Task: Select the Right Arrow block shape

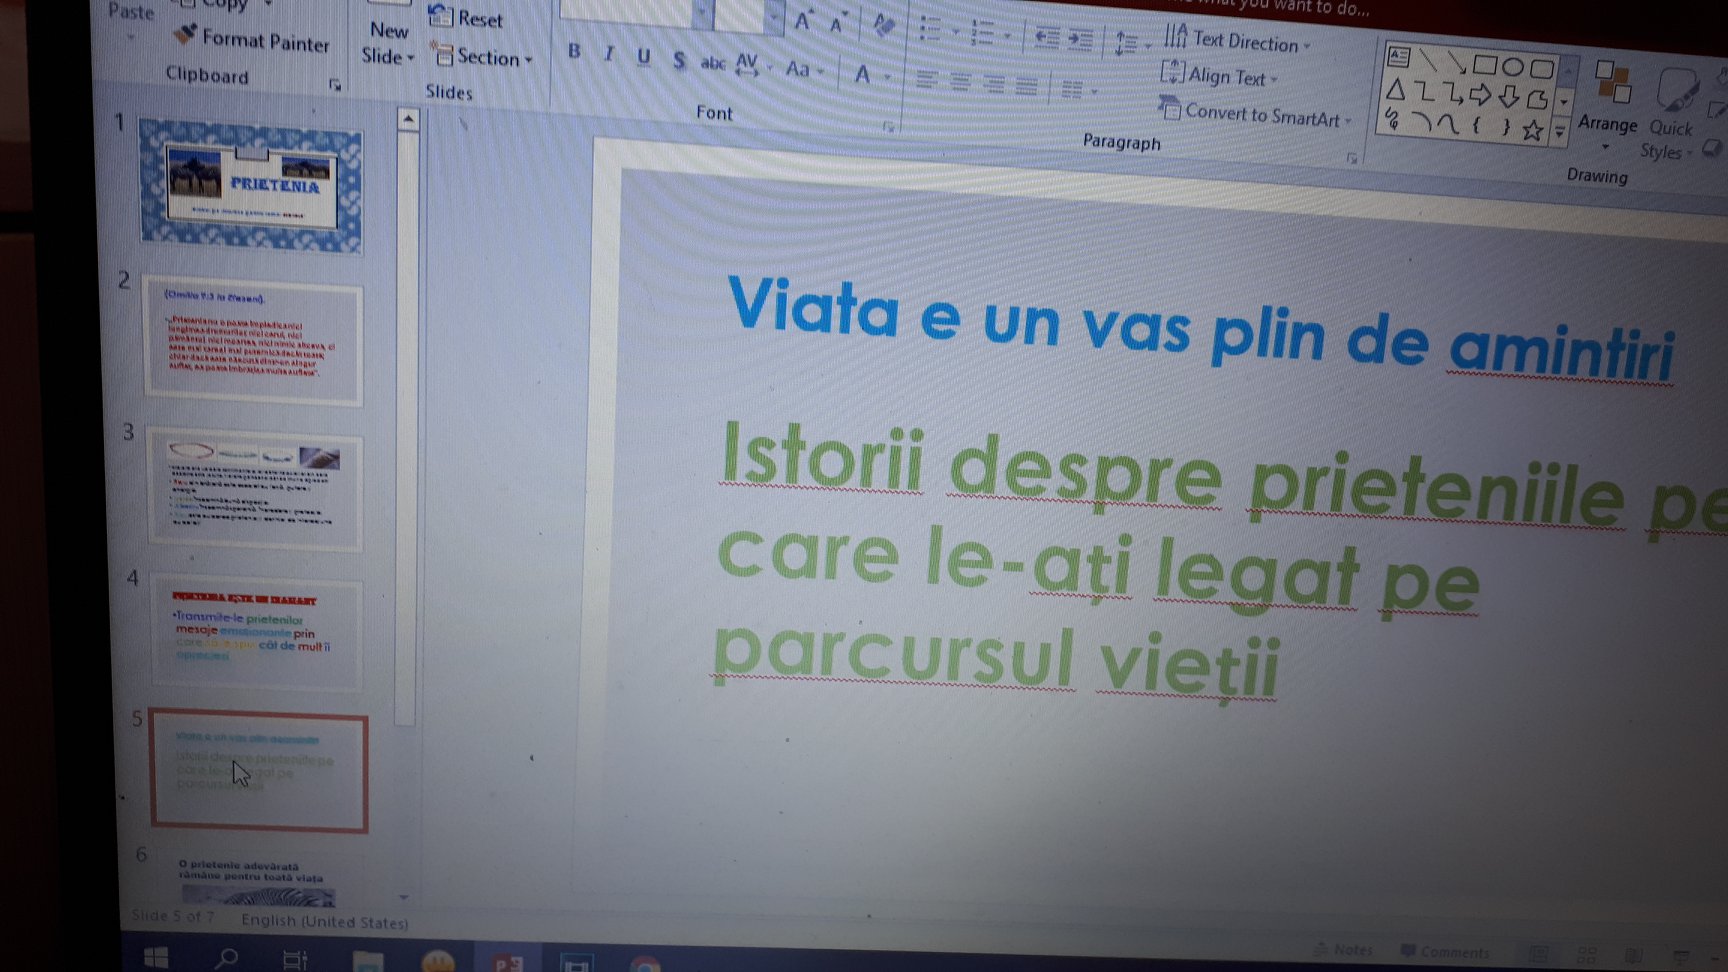Action: coord(1481,96)
